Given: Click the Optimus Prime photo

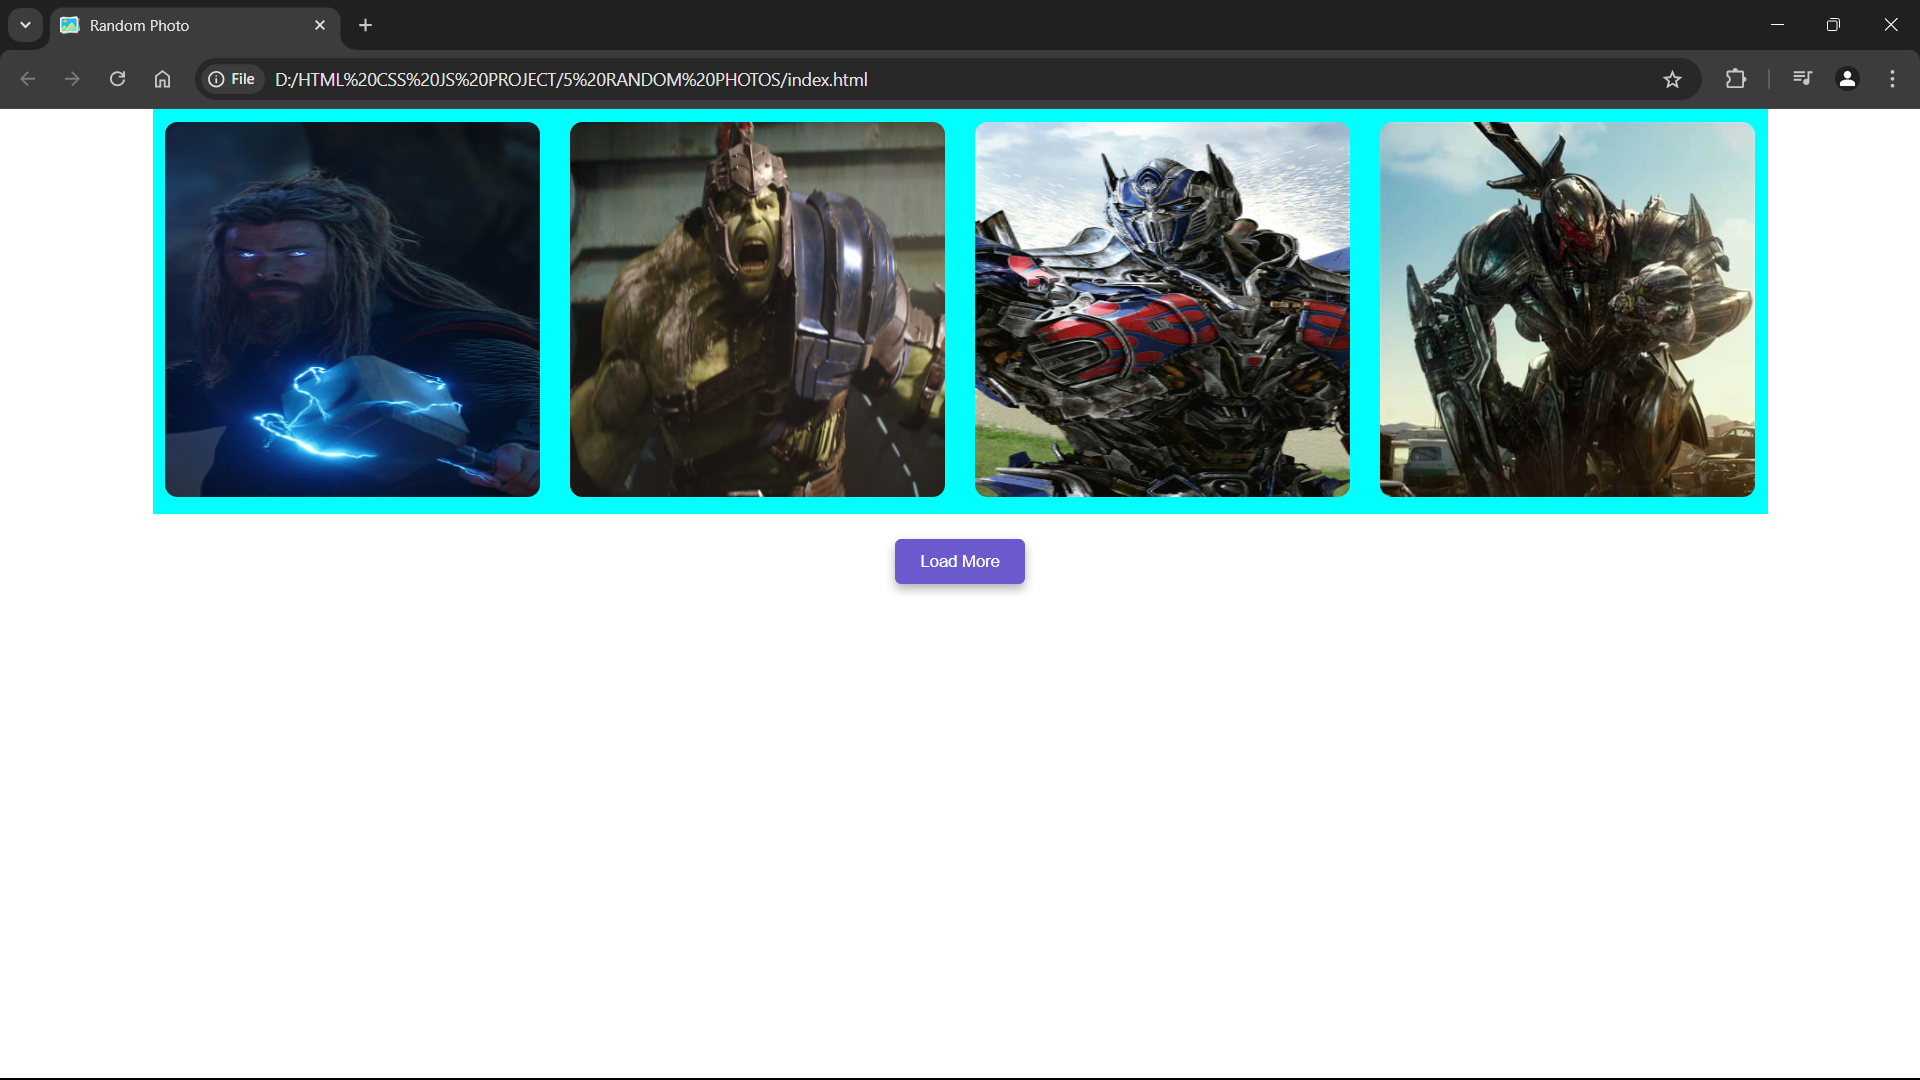Looking at the screenshot, I should [x=1162, y=309].
